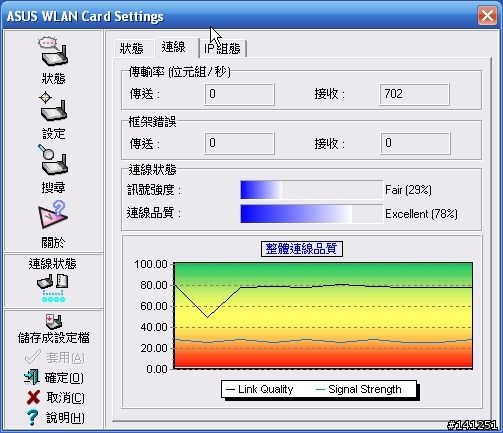Screen dimensions: 503x433
Task: Click the 連線品質 link quality bar
Action: [311, 214]
